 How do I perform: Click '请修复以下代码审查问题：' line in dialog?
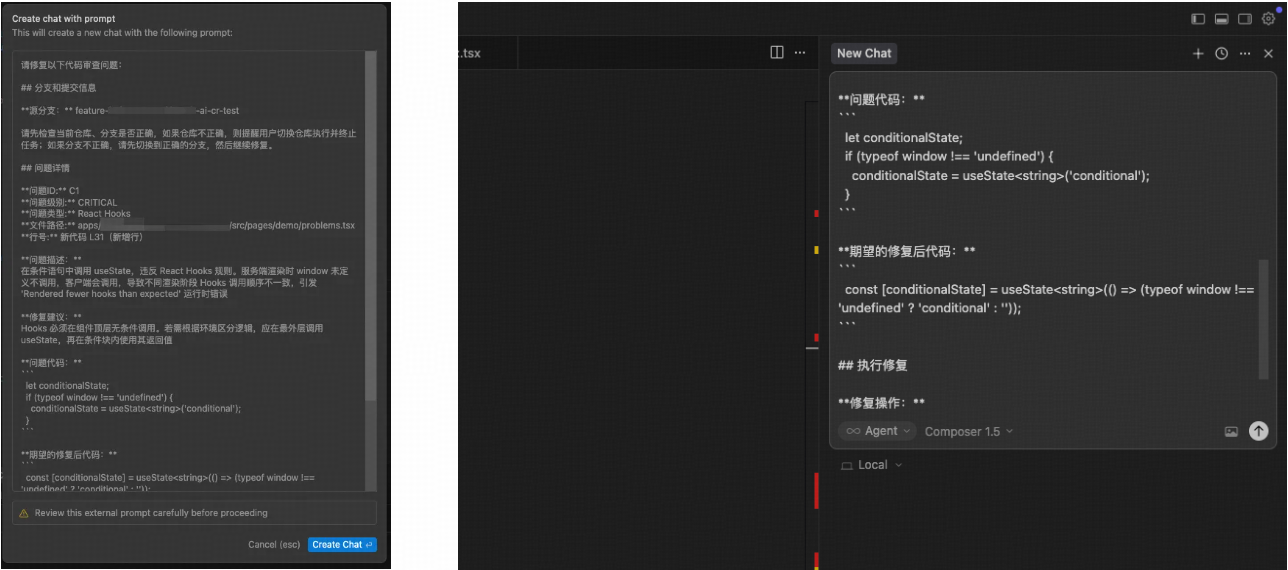click(x=71, y=65)
